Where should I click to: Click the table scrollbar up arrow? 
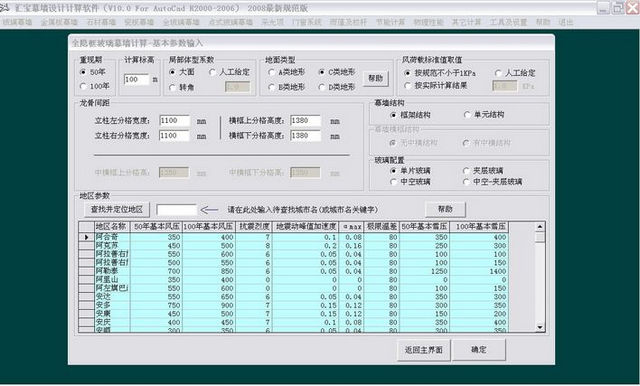[x=540, y=226]
